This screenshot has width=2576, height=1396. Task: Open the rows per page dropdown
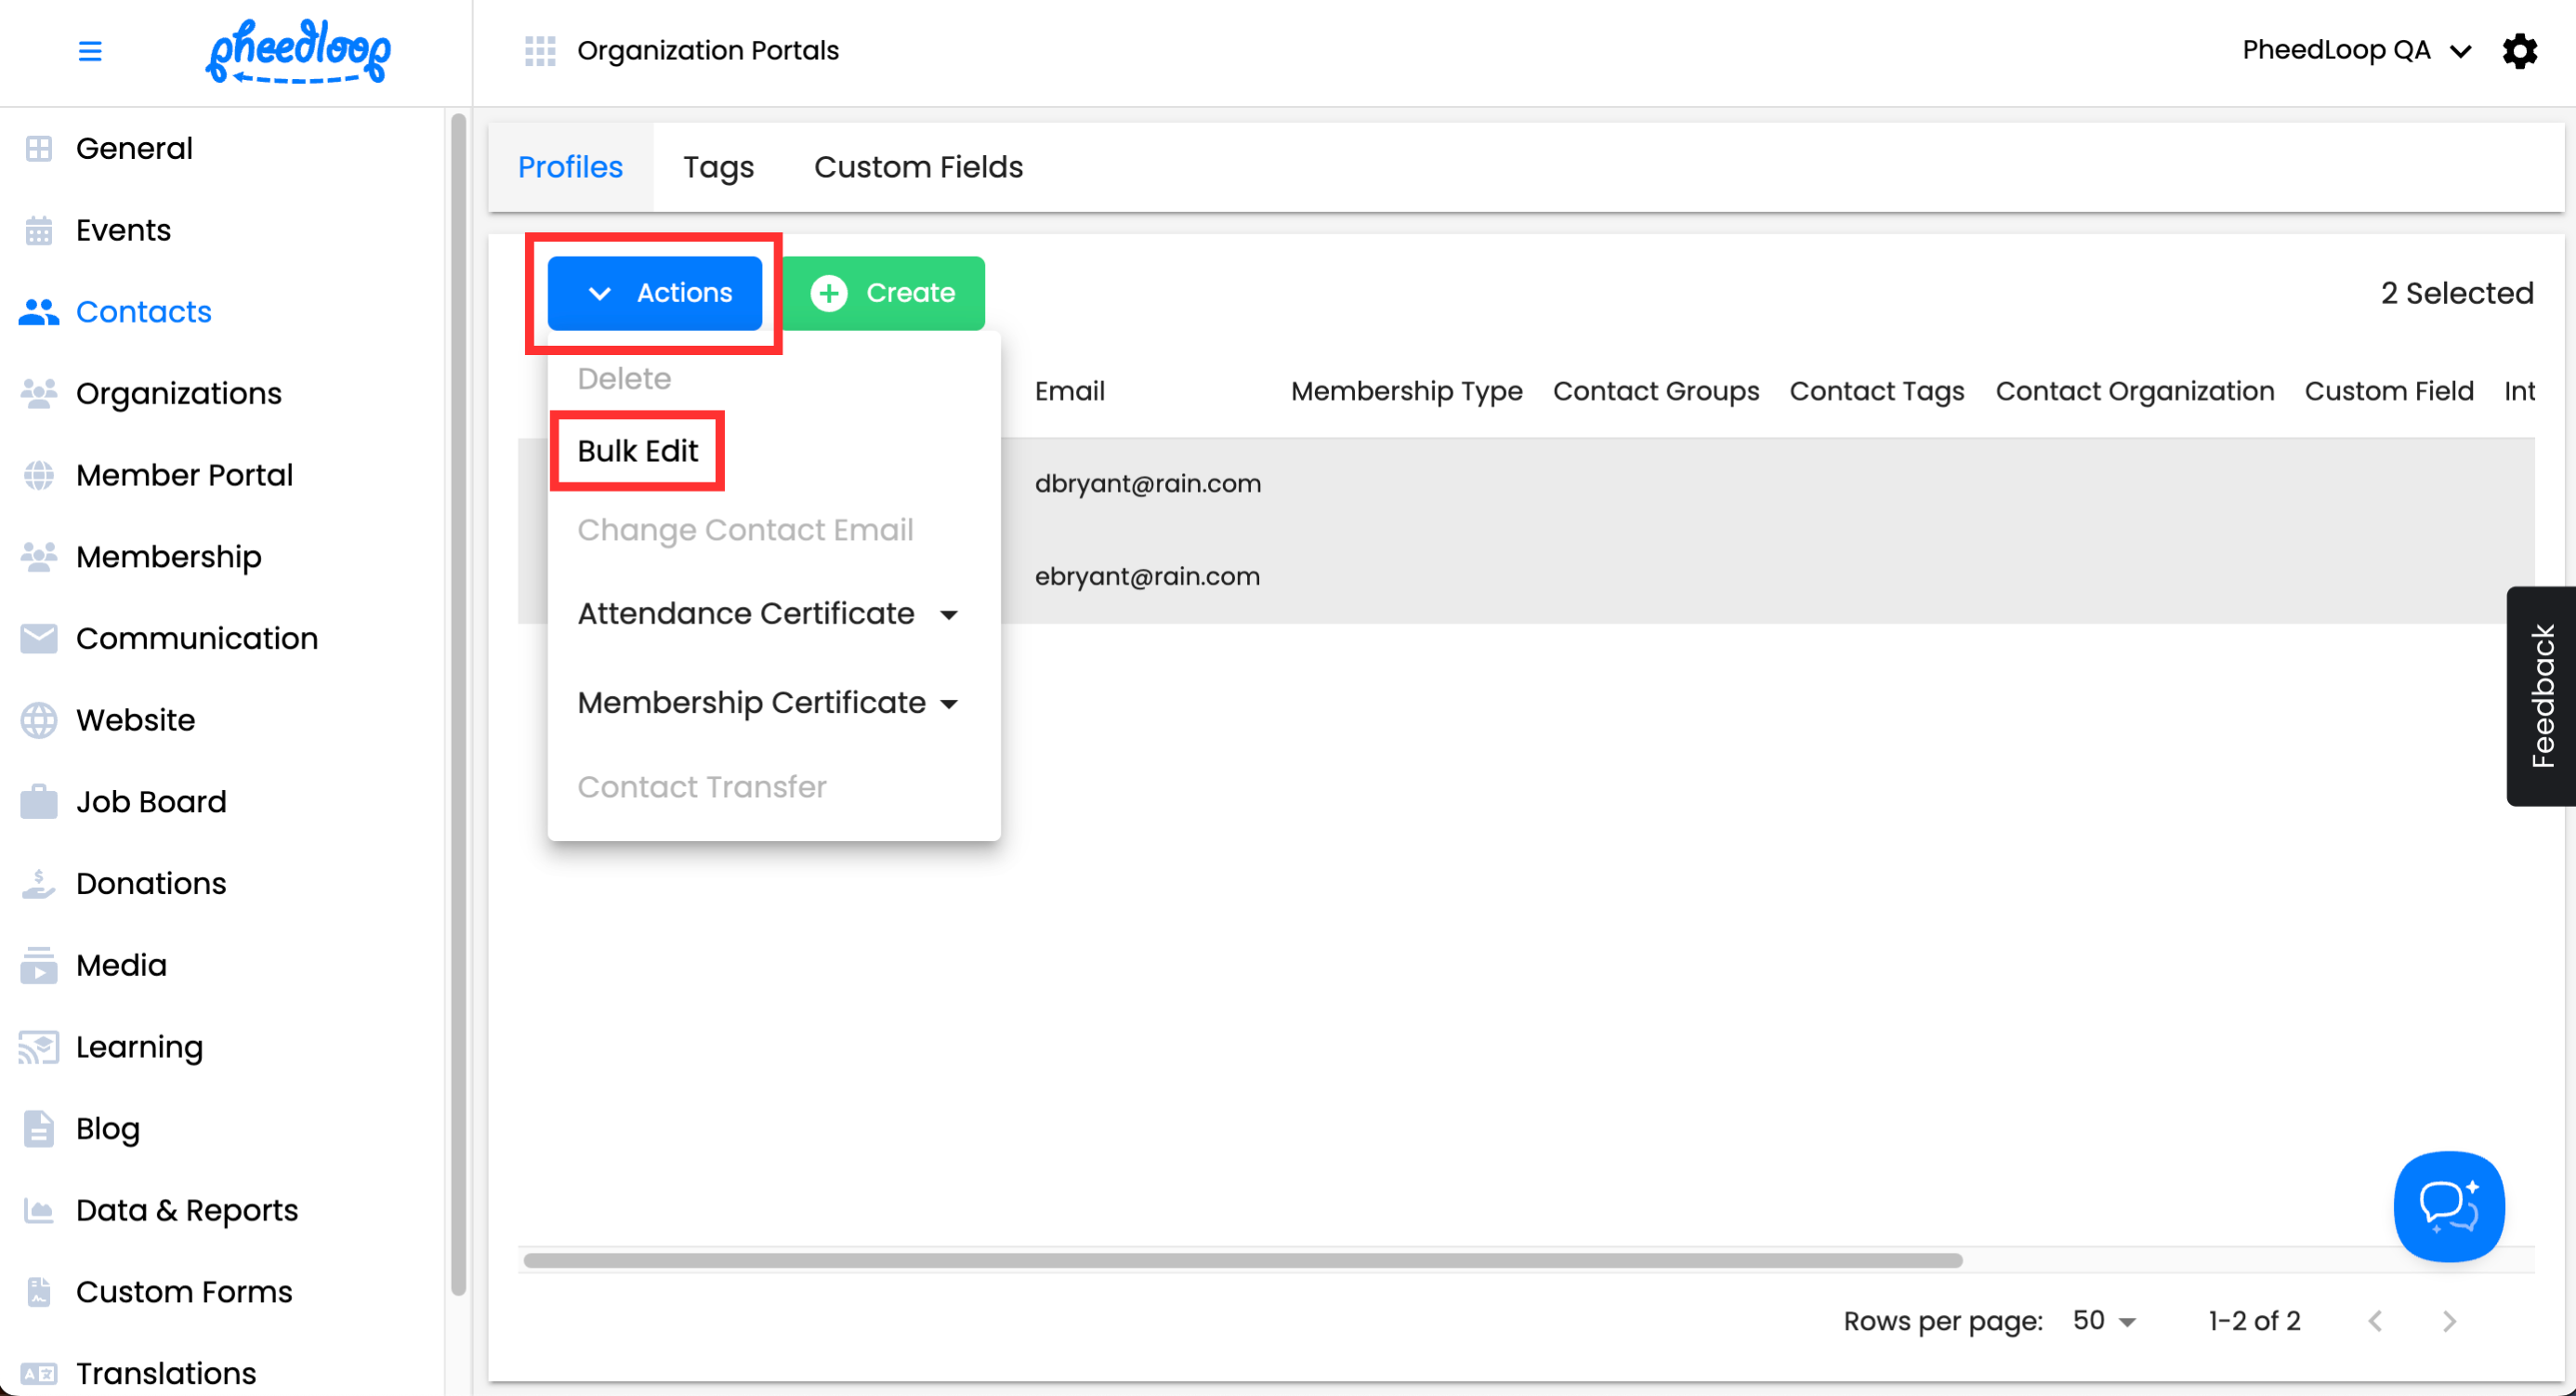pos(2104,1321)
